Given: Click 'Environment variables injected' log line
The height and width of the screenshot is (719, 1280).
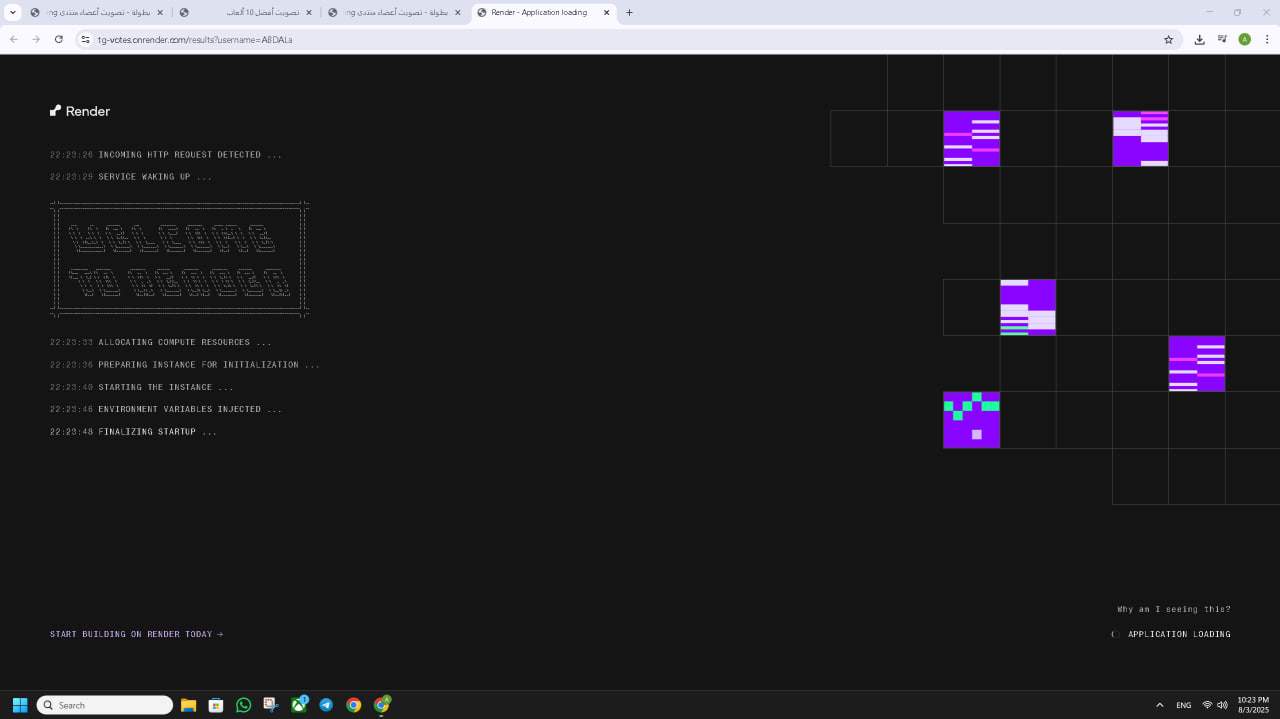Looking at the screenshot, I should coord(166,409).
